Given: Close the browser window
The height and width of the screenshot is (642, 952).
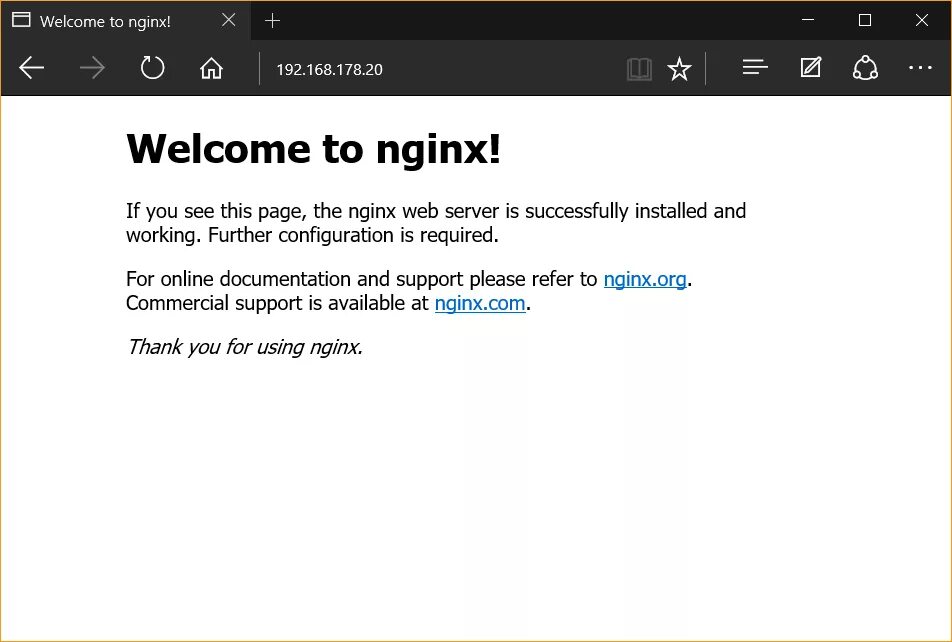Looking at the screenshot, I should click(x=922, y=20).
